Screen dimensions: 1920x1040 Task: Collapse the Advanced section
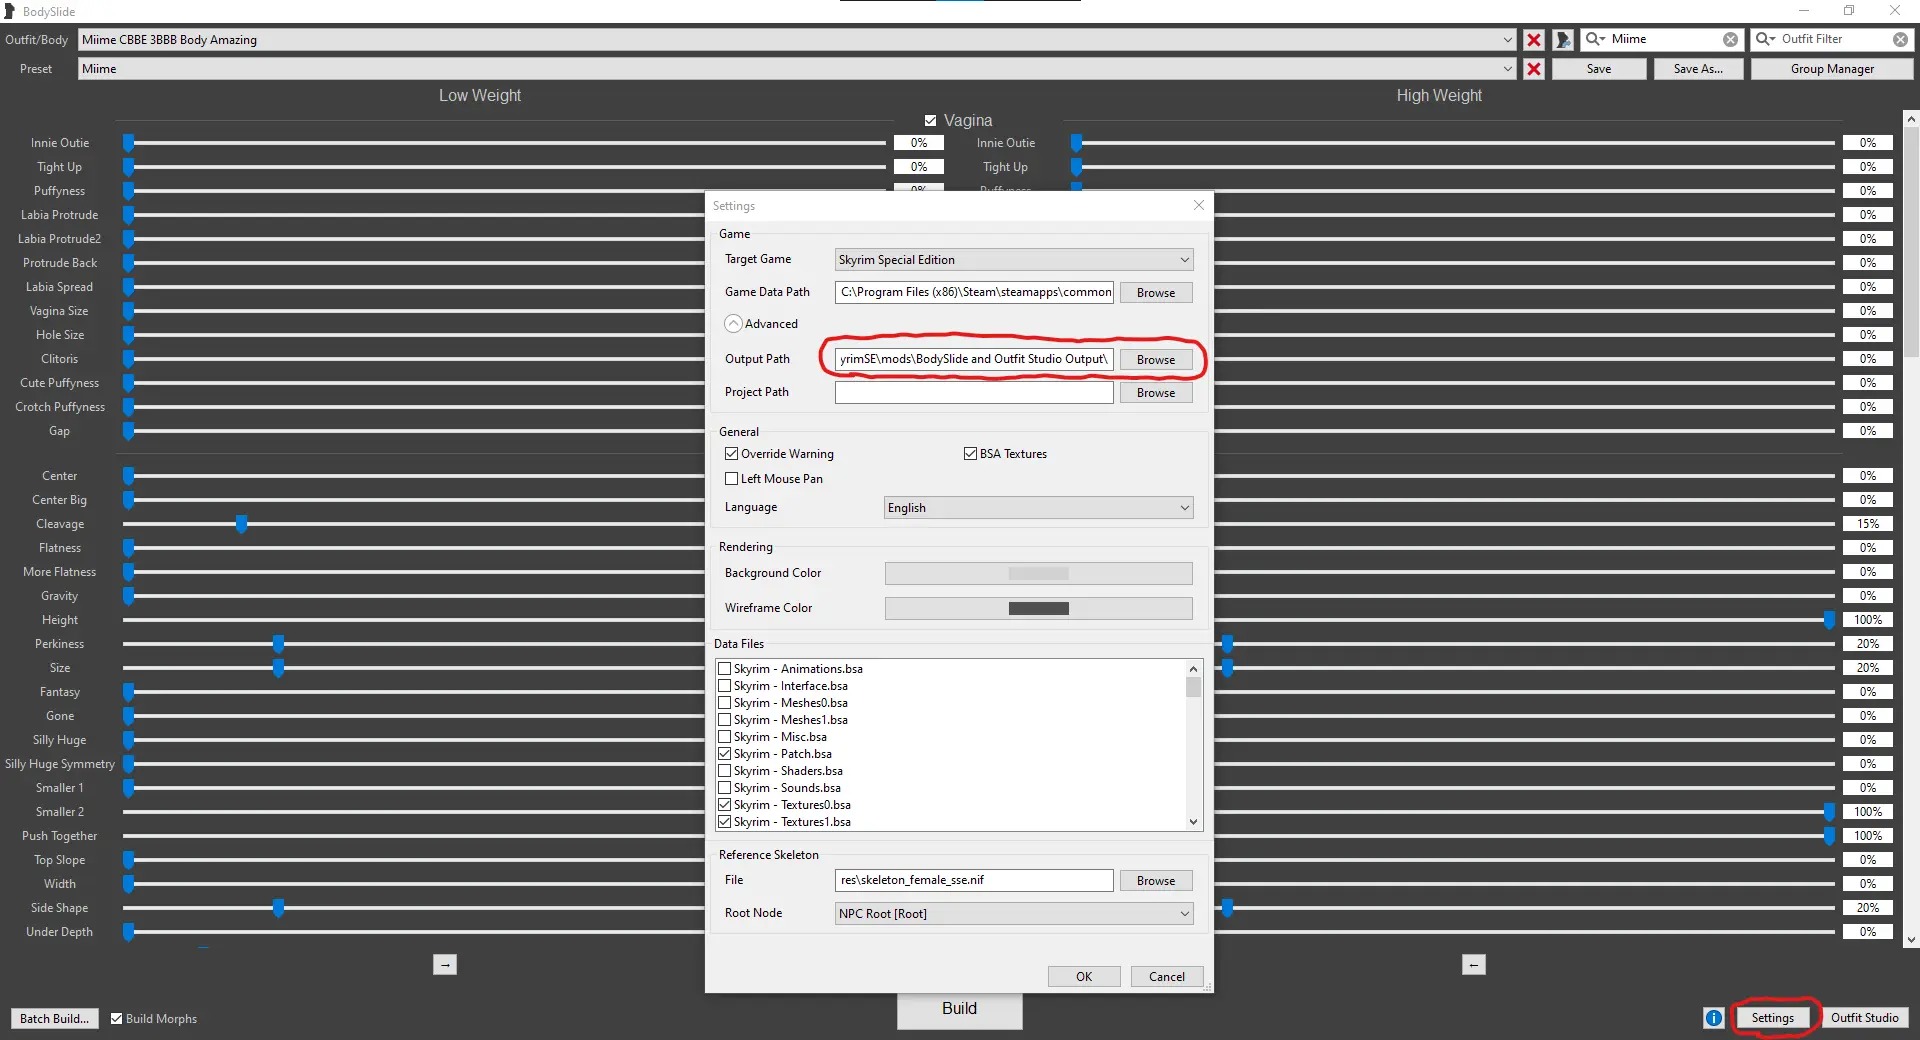point(733,324)
